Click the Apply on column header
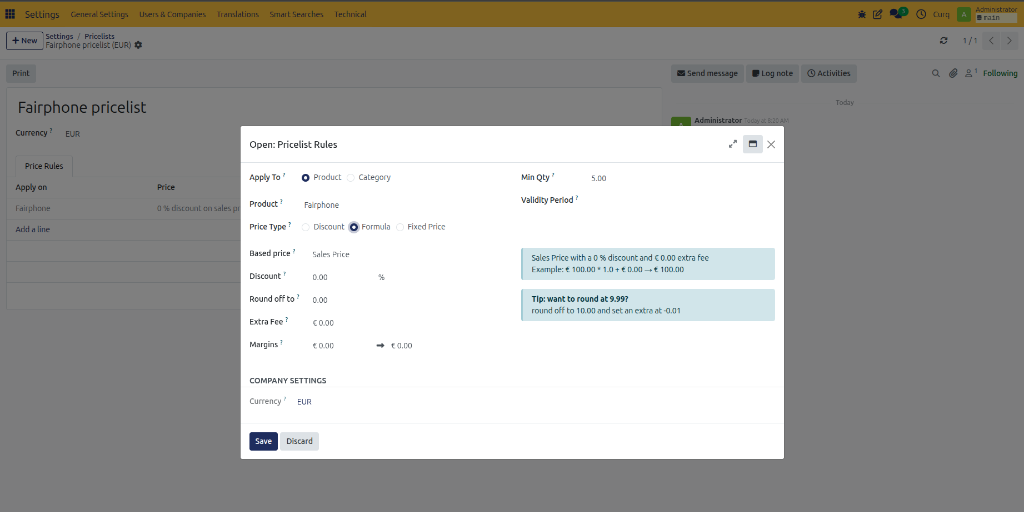1024x512 pixels. (31, 187)
